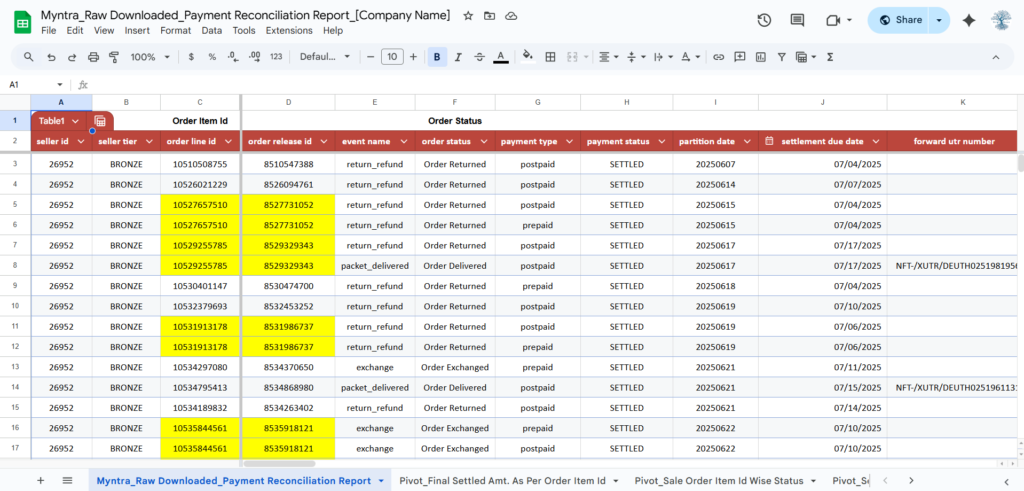Screen dimensions: 1024x491
Task: Click the insert link icon
Action: point(718,57)
